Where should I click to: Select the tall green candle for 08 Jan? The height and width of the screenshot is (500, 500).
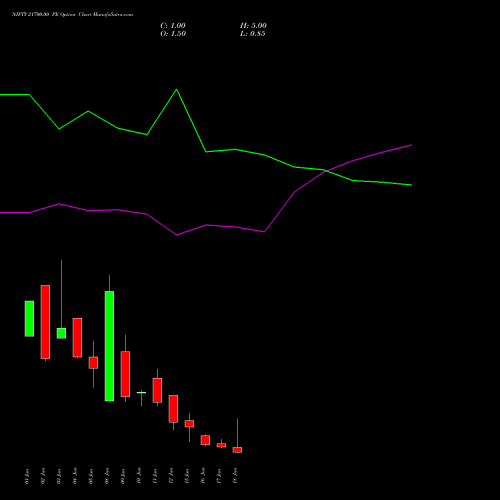point(109,346)
